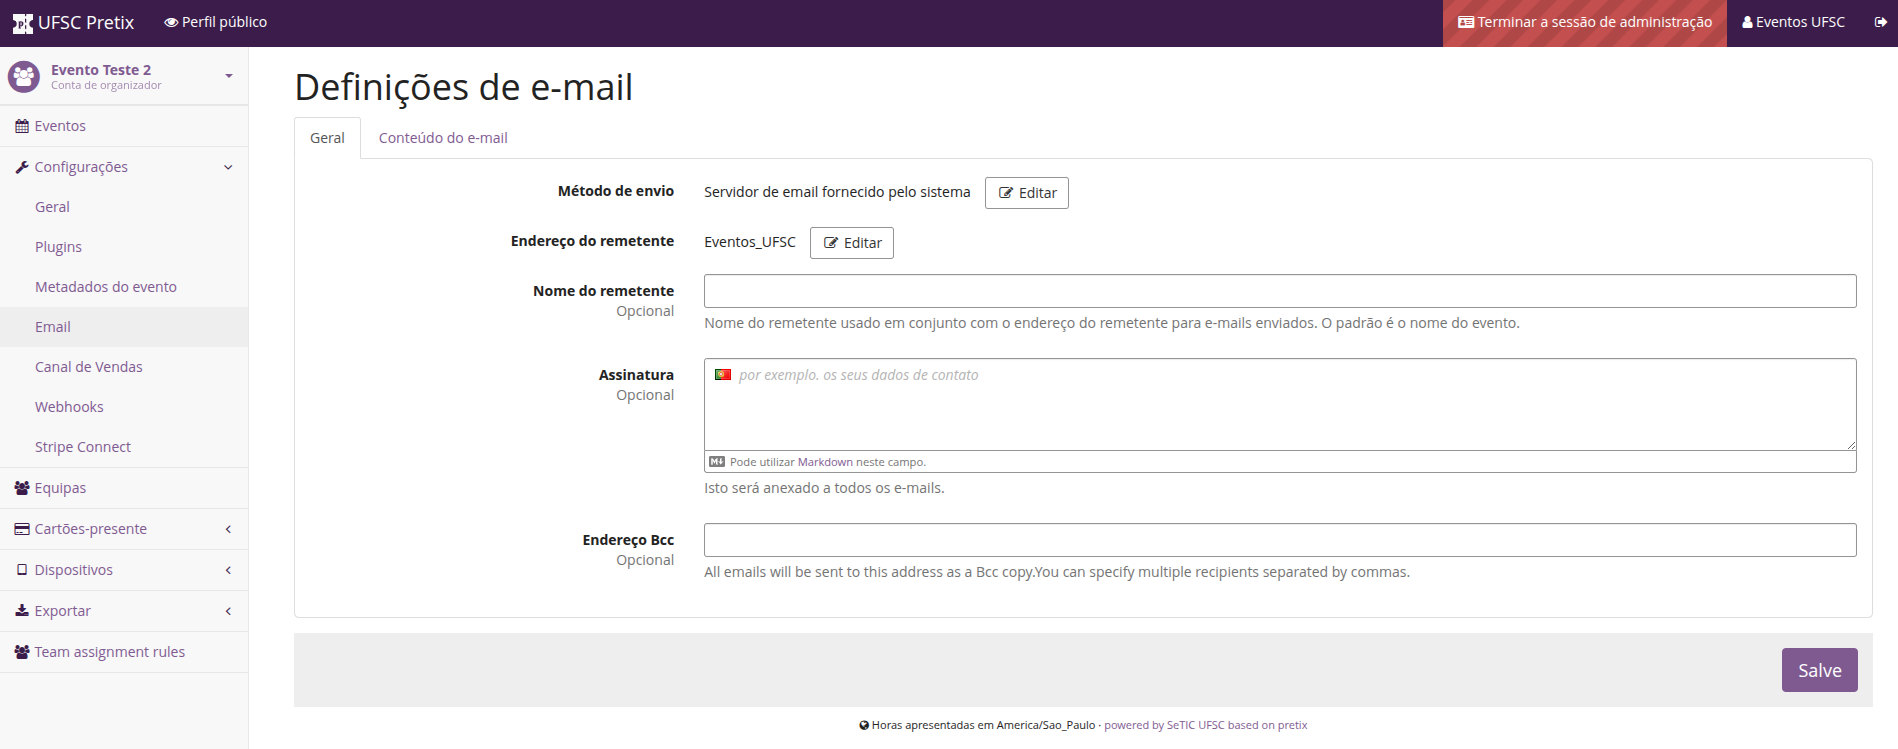Image resolution: width=1898 pixels, height=749 pixels.
Task: Switch to Conteúdo do e-mail tab
Action: click(443, 138)
